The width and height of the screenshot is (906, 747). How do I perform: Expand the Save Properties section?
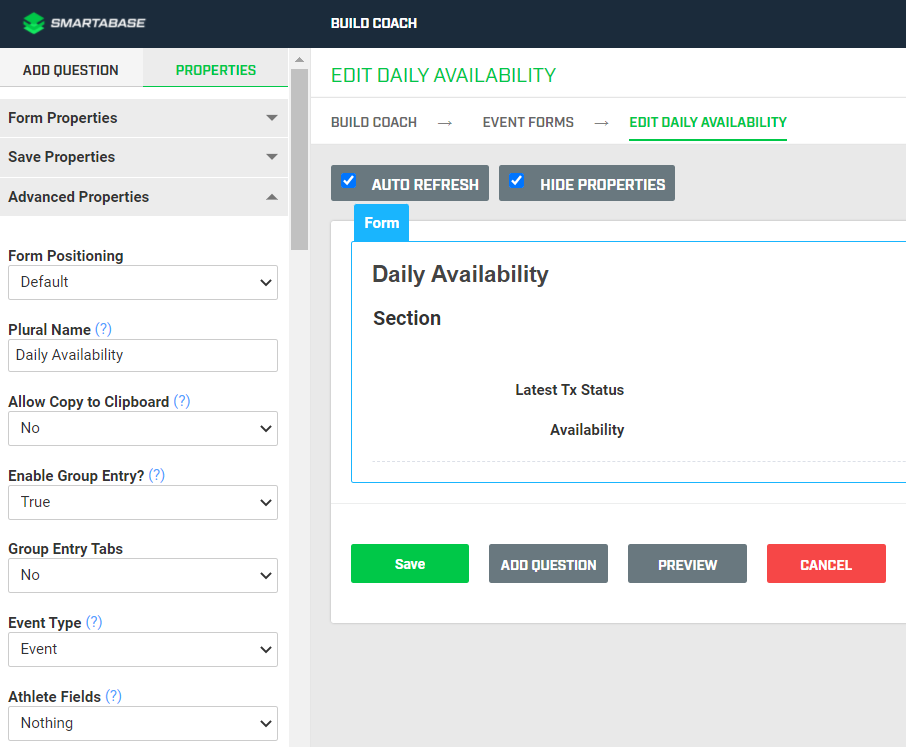[143, 157]
